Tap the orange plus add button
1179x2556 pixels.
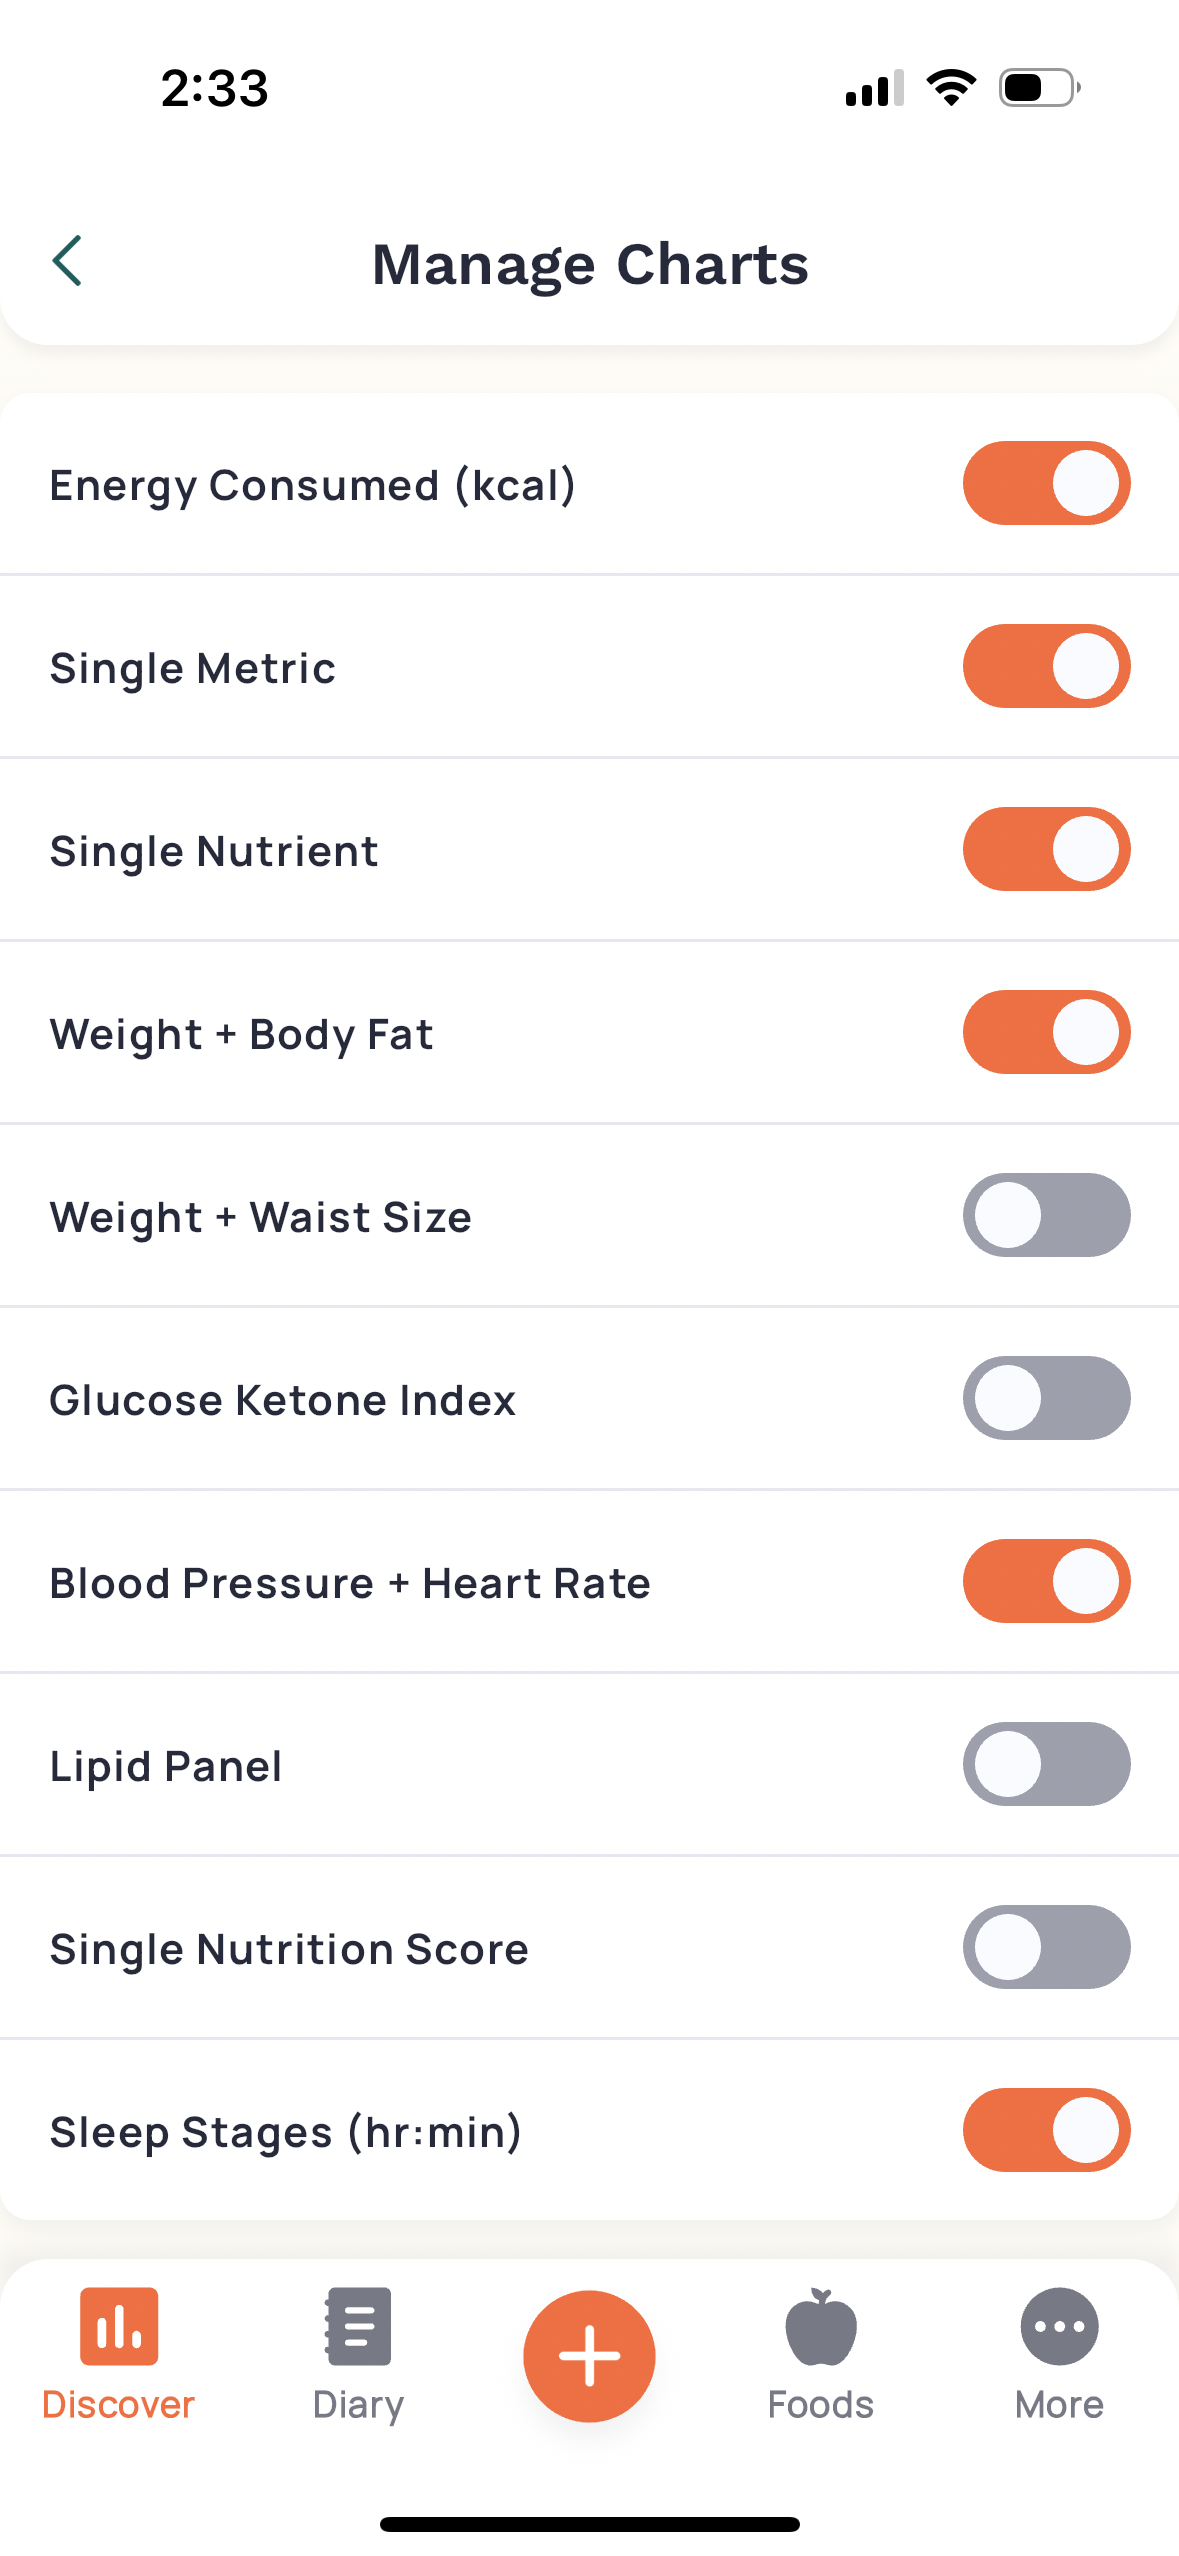coord(589,2355)
